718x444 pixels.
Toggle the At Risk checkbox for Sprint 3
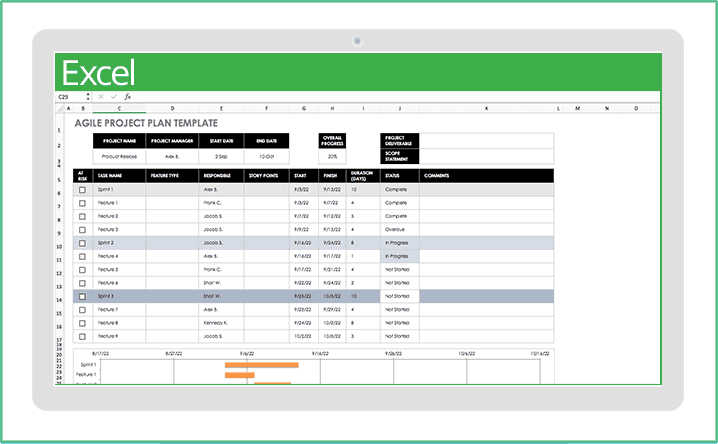click(x=83, y=296)
